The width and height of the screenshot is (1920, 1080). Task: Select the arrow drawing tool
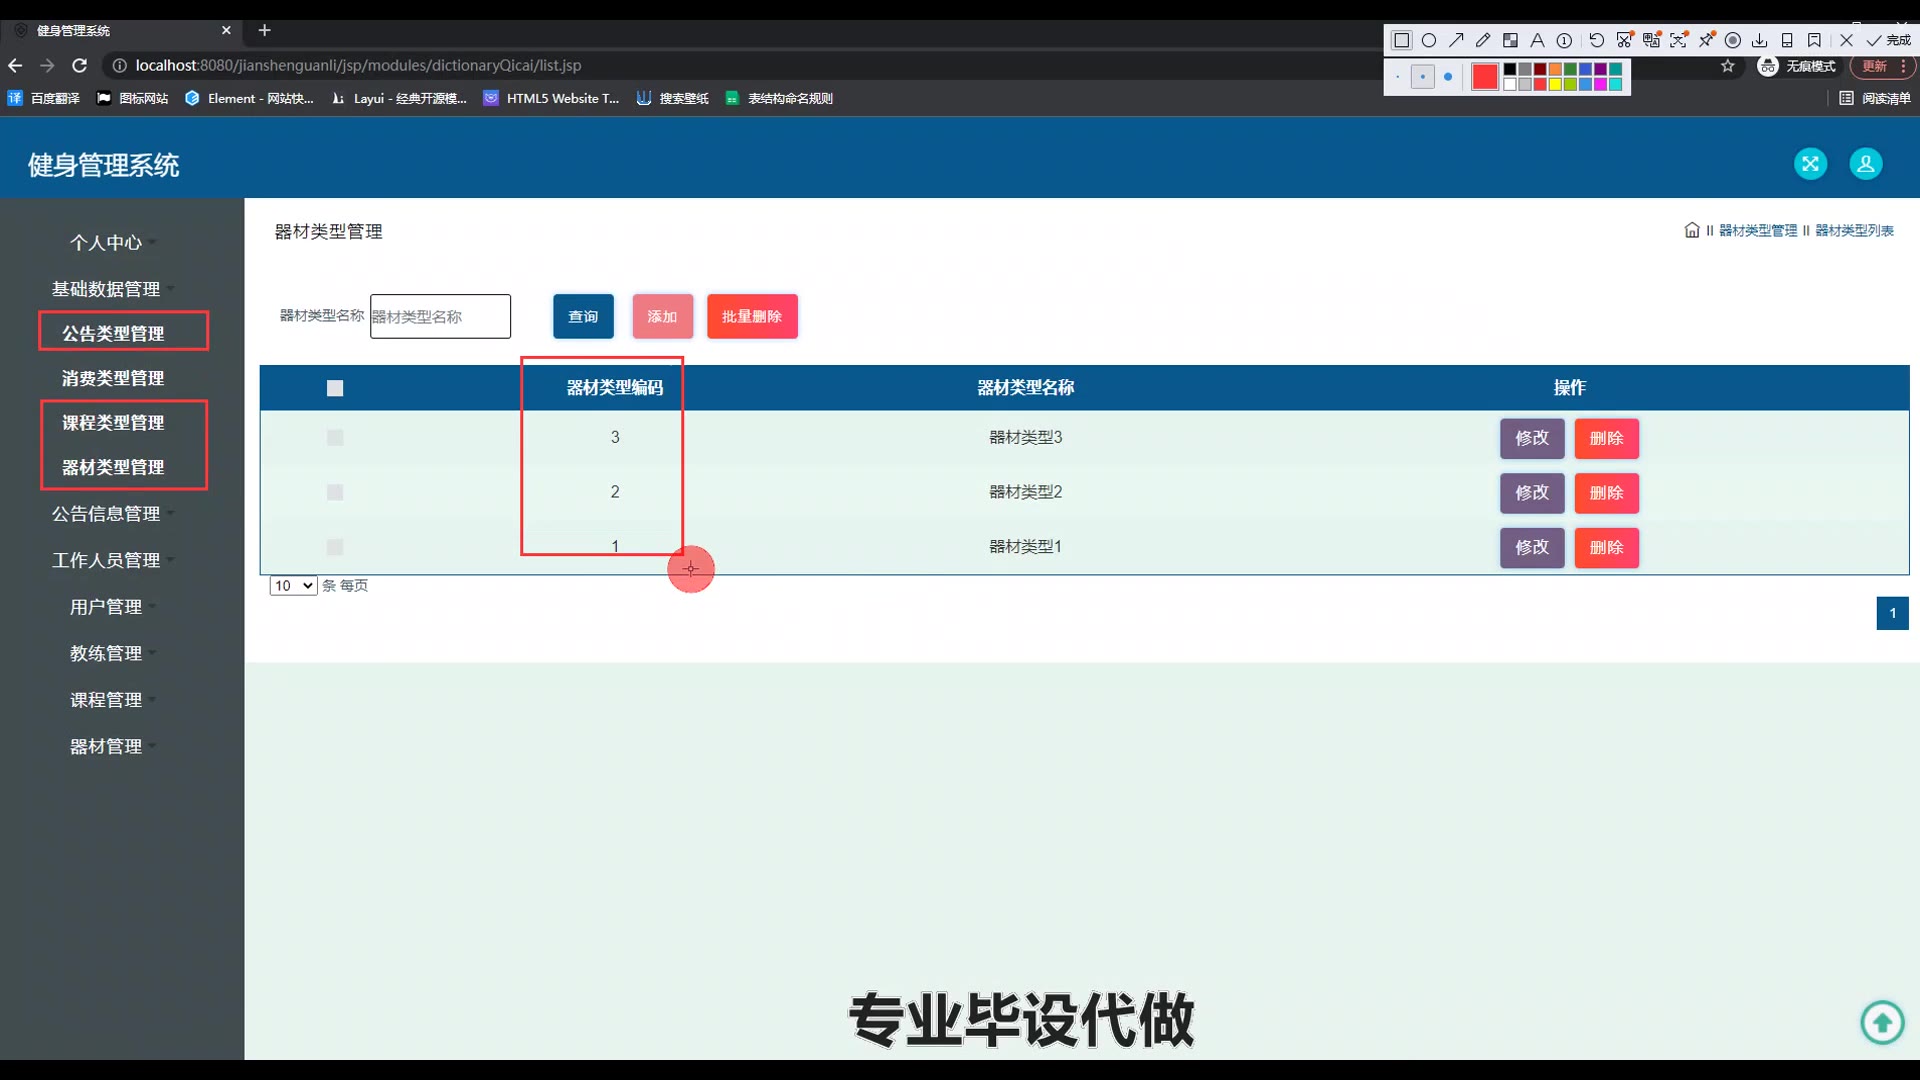1456,41
